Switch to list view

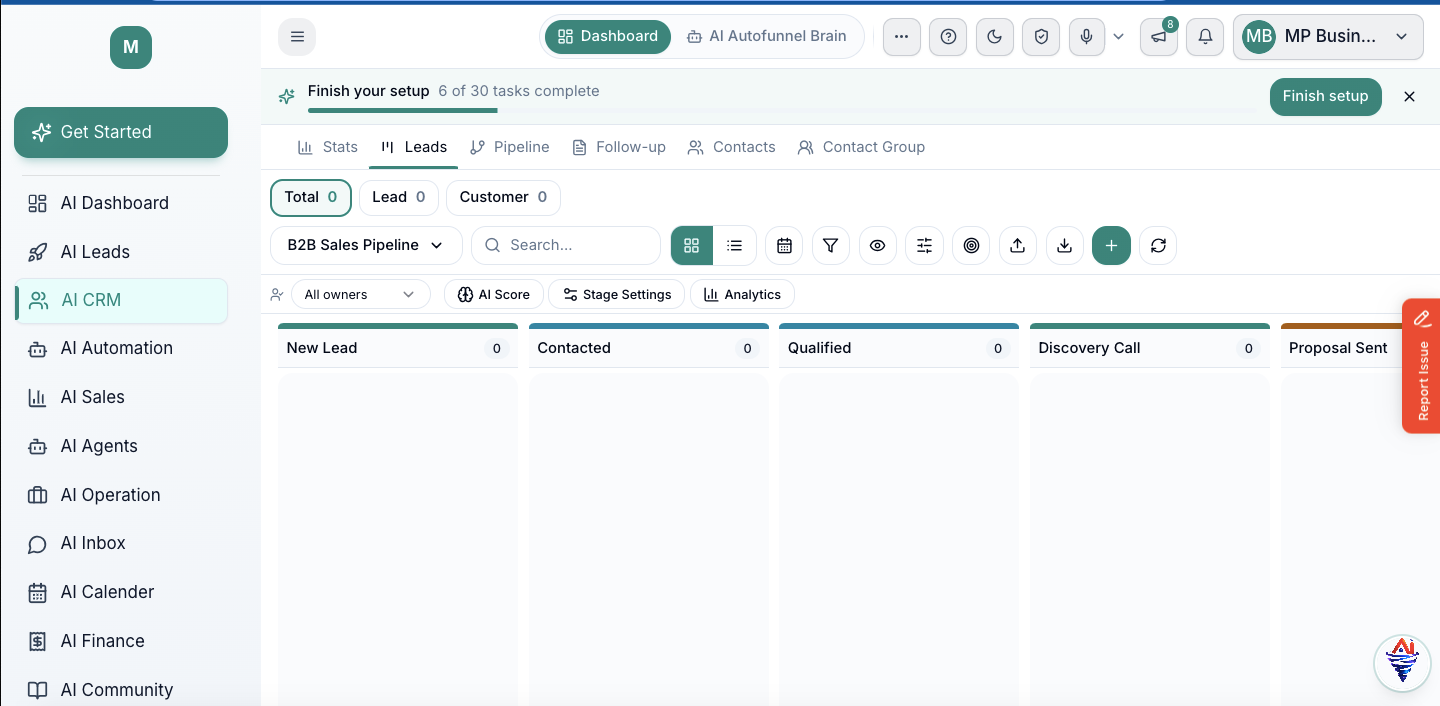point(734,245)
